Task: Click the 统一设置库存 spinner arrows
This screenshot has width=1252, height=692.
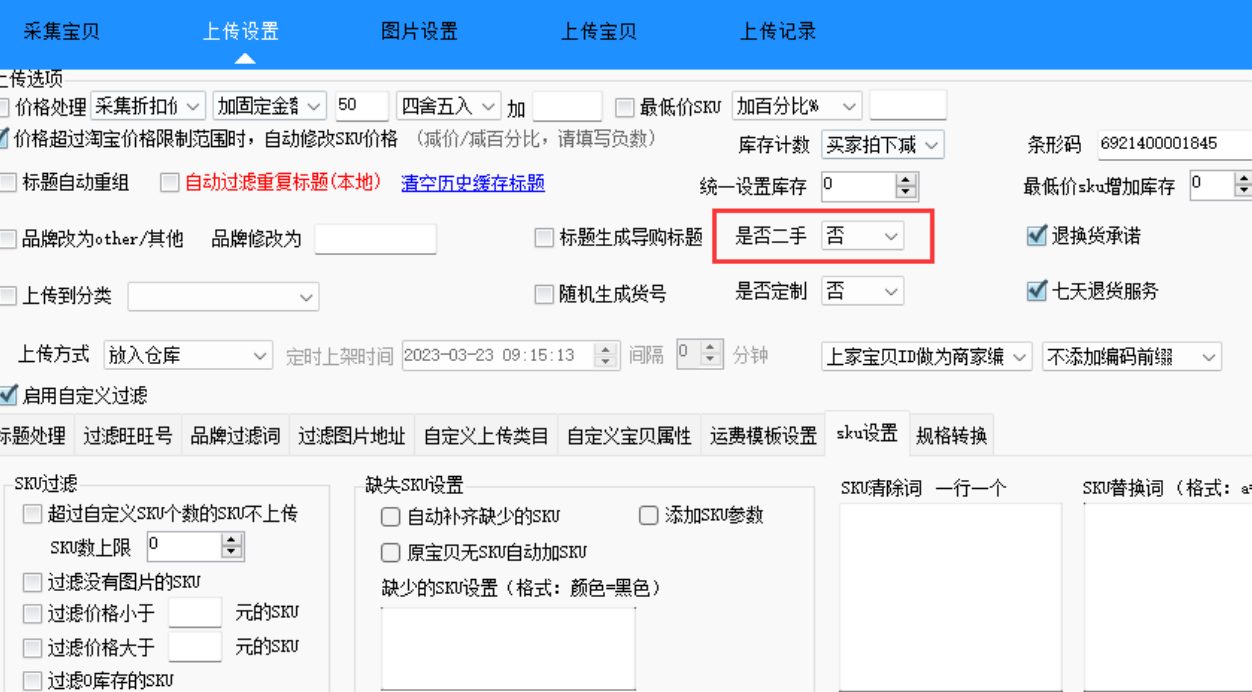Action: point(907,186)
